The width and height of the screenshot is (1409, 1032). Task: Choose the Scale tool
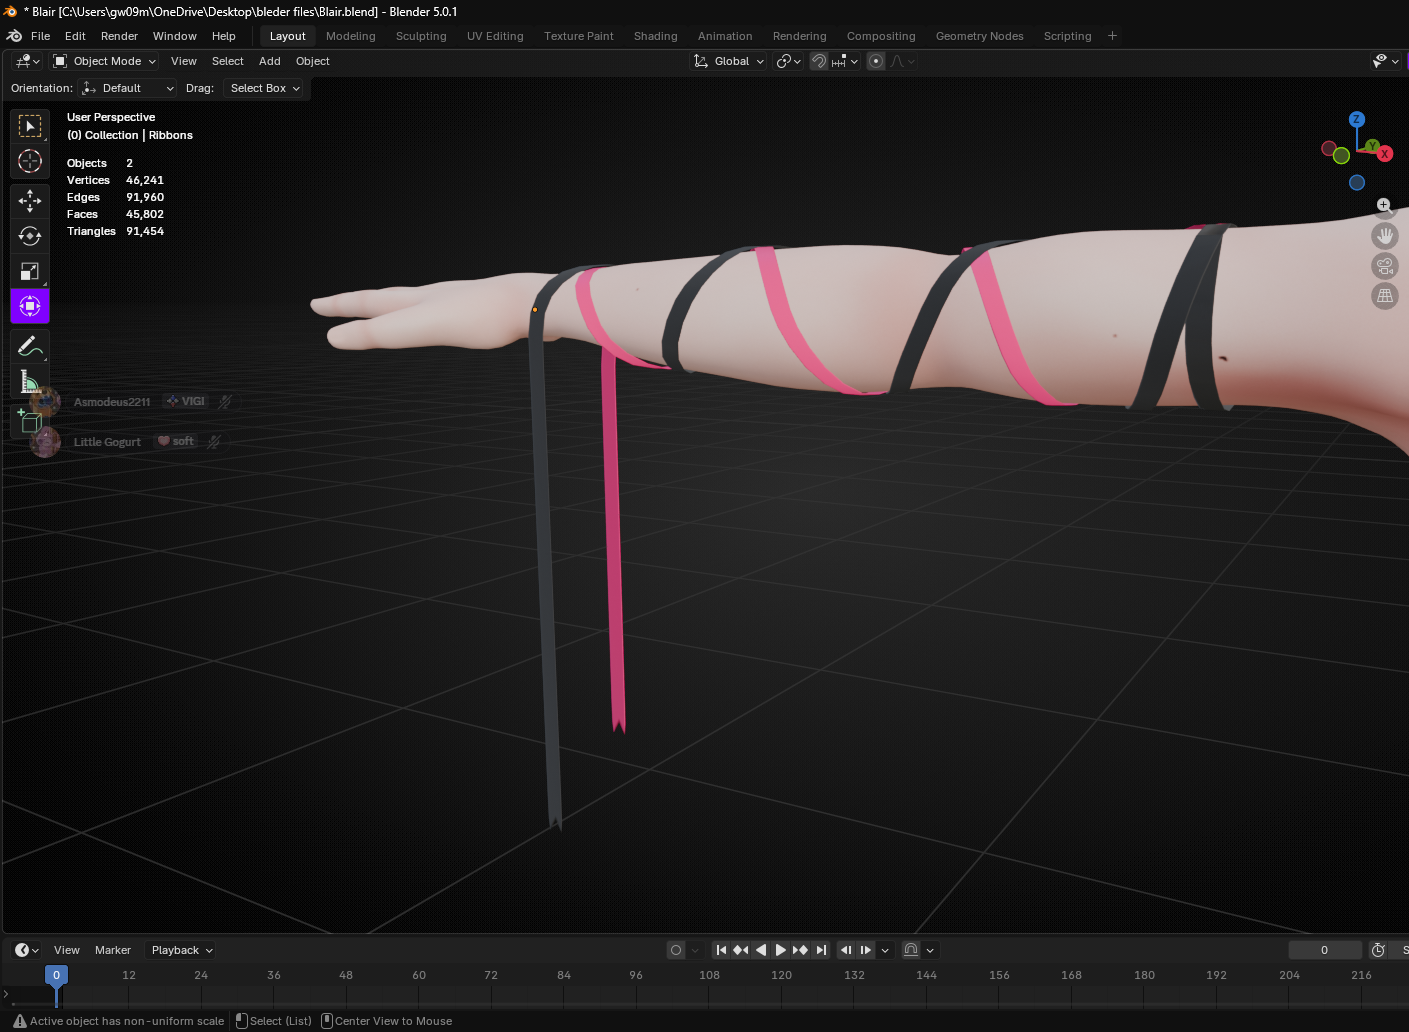30,271
